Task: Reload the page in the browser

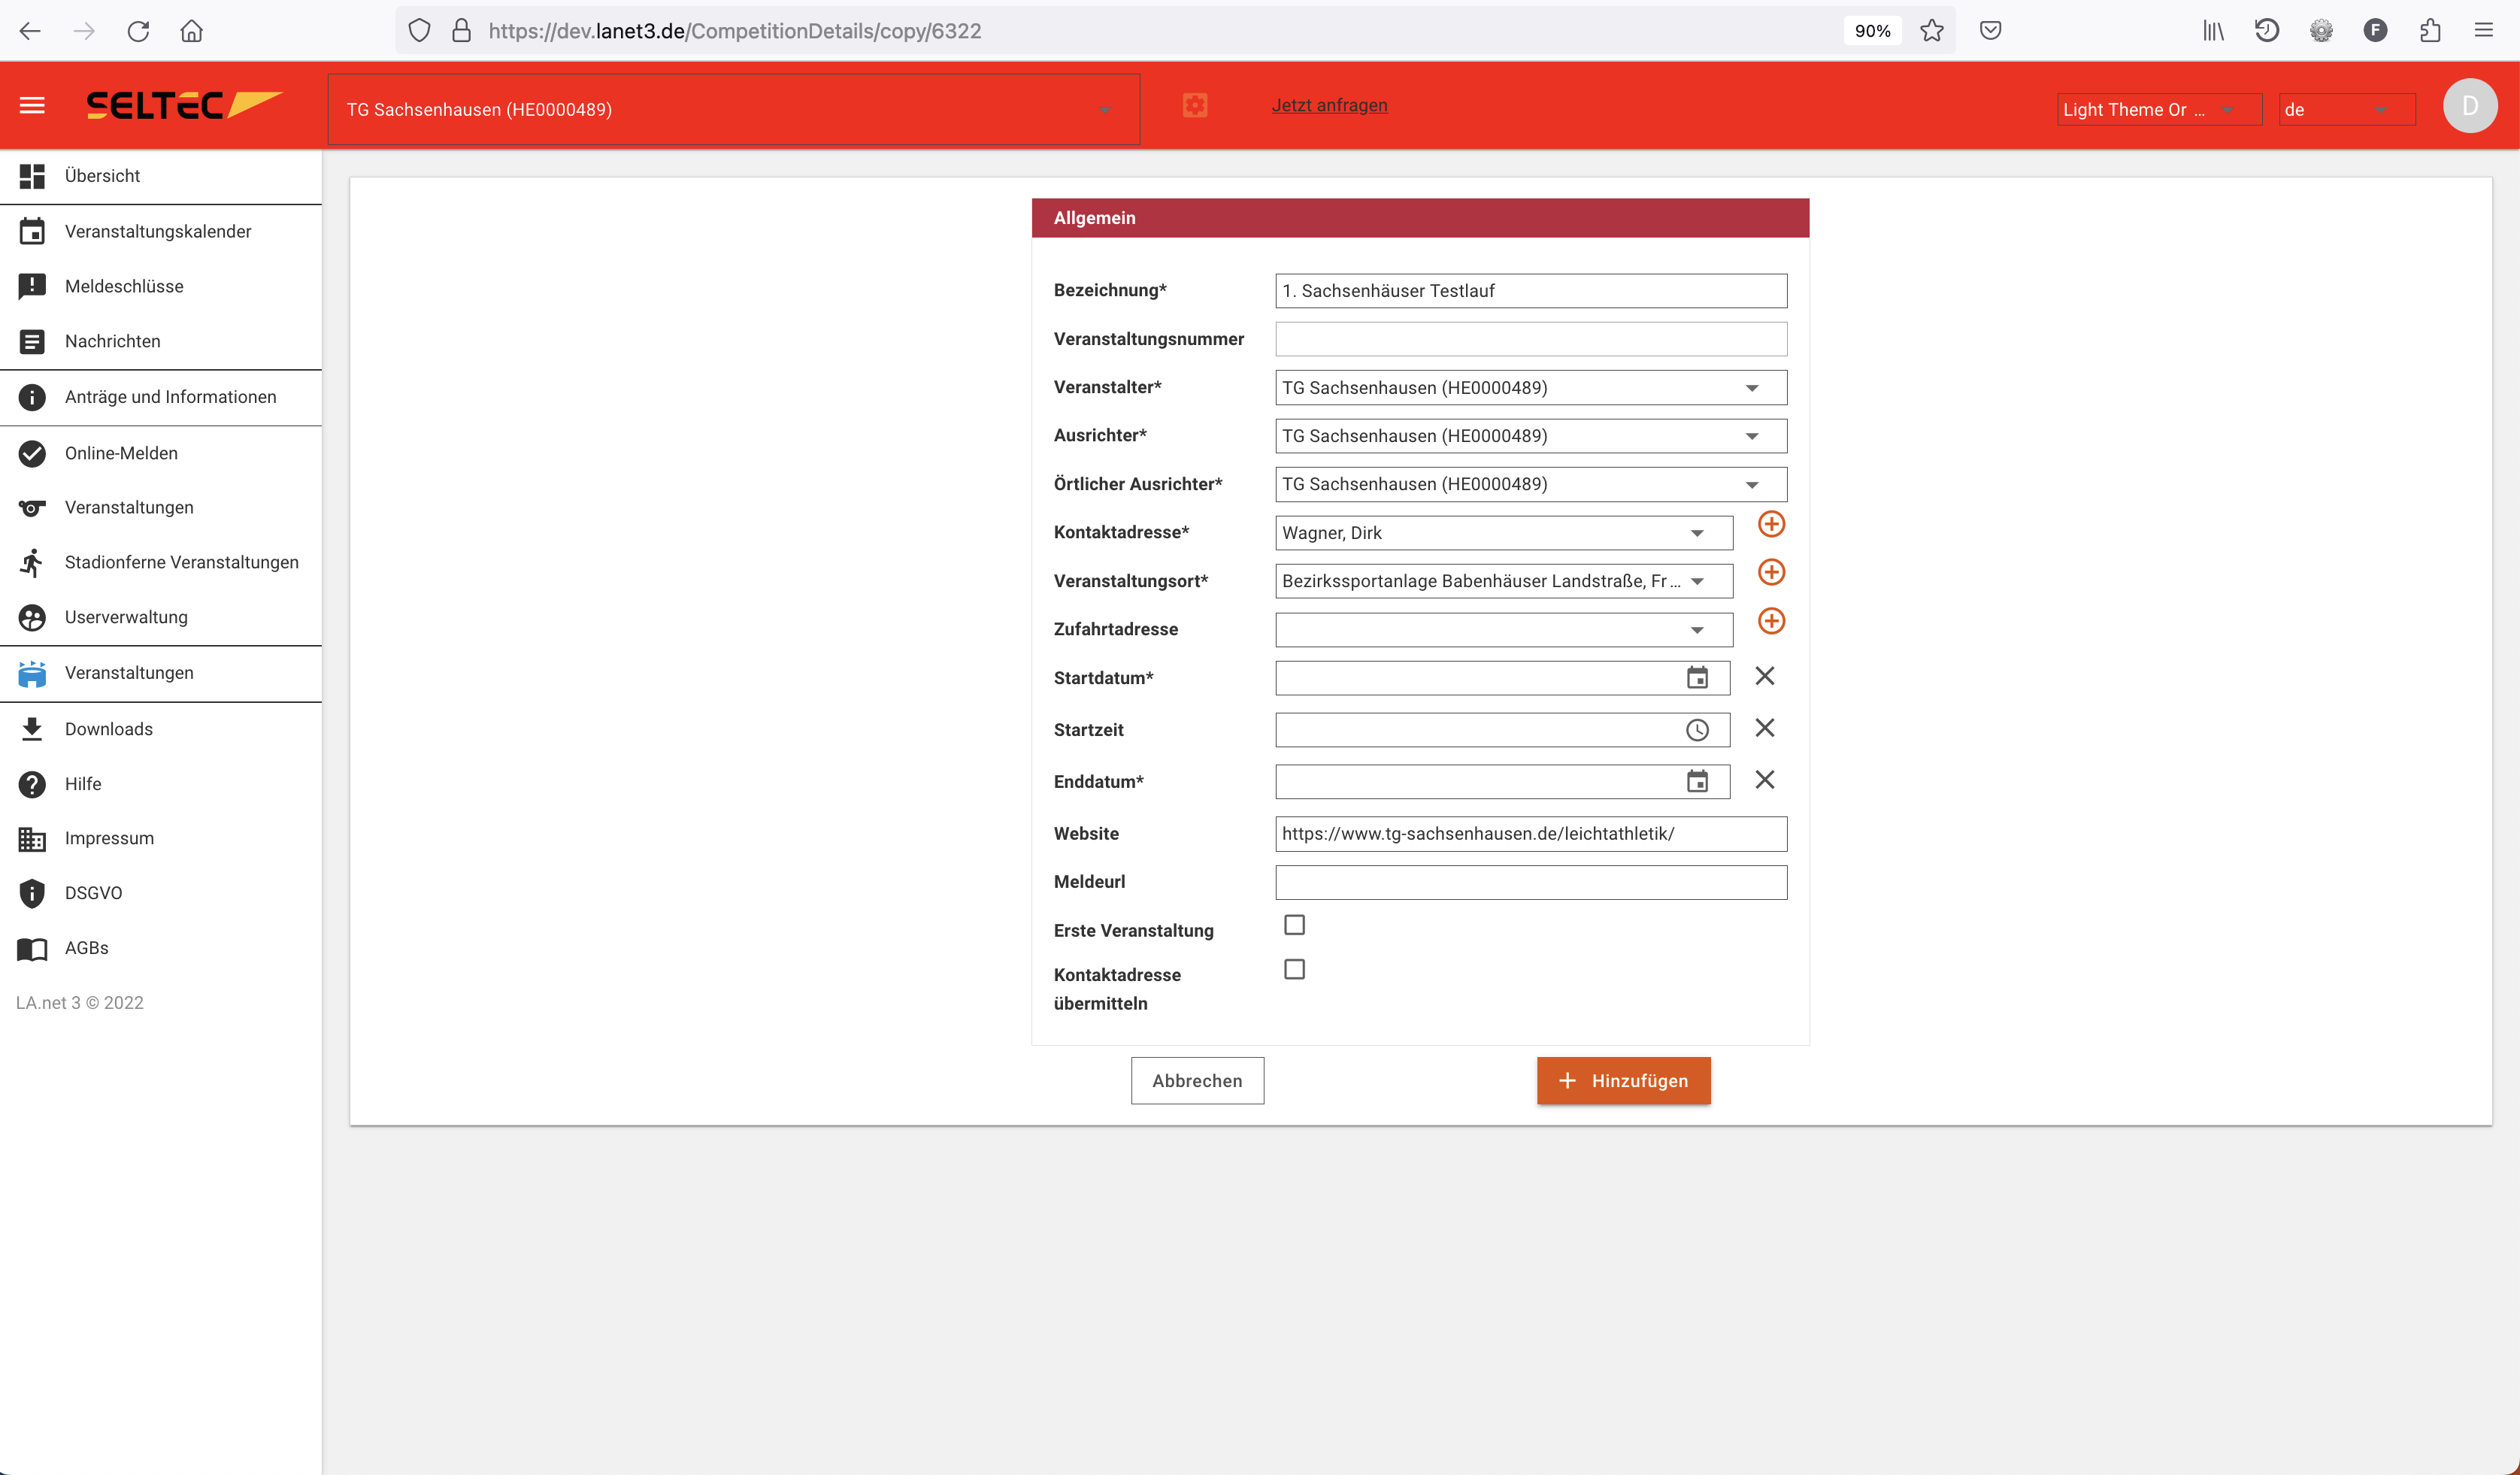Action: tap(138, 31)
